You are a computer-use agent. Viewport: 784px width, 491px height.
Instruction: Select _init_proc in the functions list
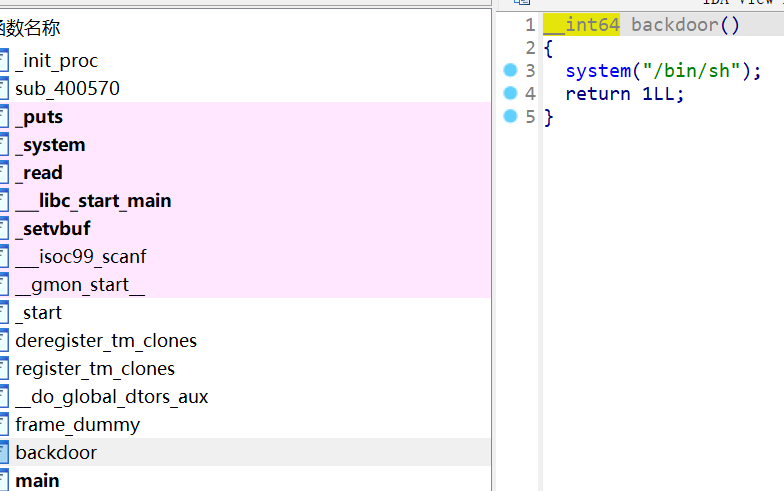click(x=245, y=60)
